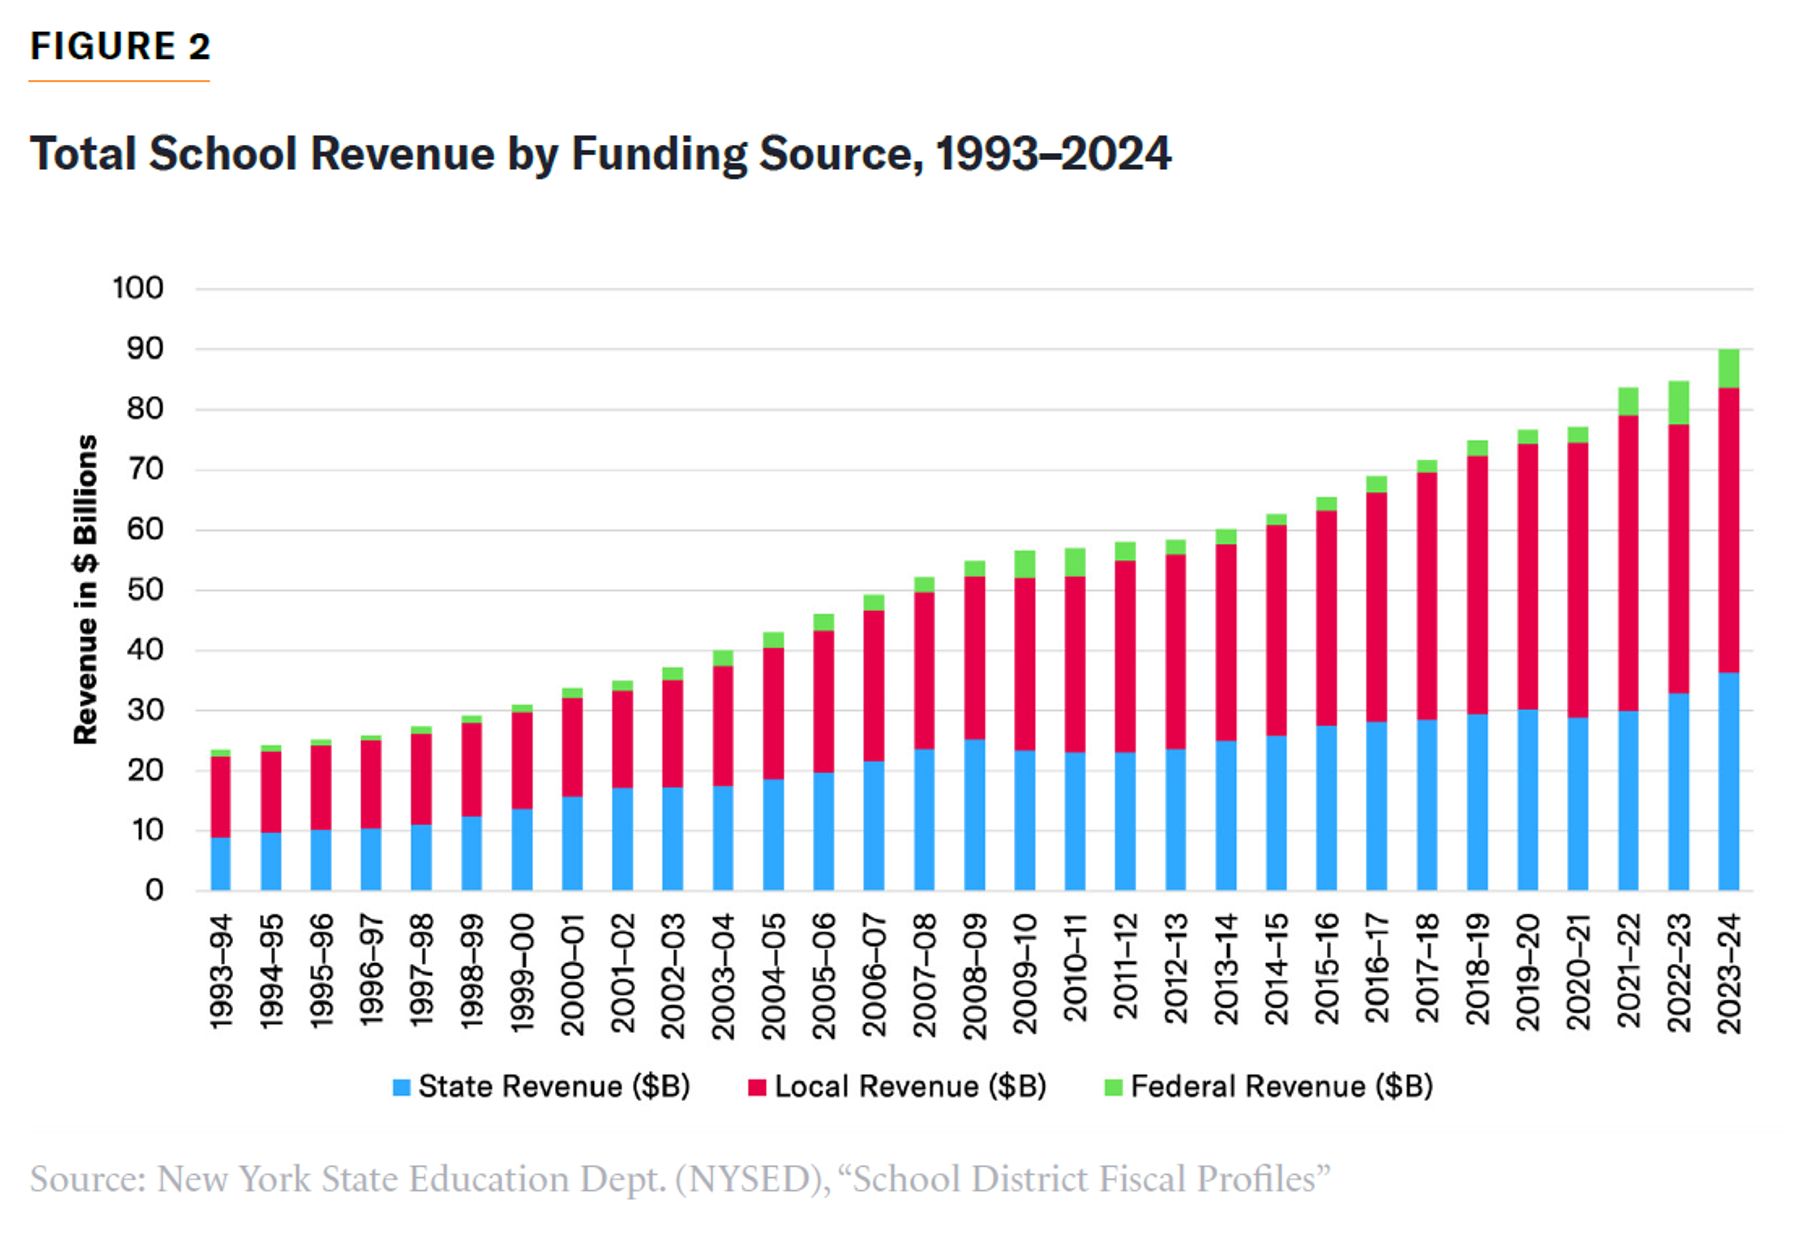Click the green federal segment of the 2009–10 bar

pos(1024,564)
